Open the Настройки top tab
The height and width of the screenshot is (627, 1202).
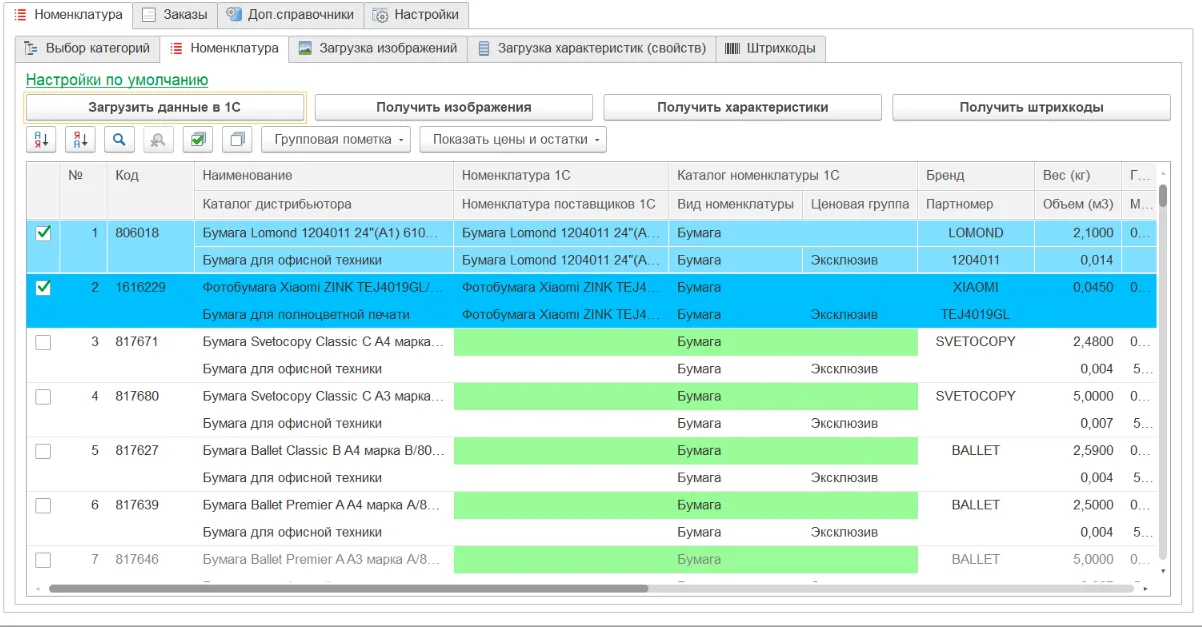[x=416, y=15]
